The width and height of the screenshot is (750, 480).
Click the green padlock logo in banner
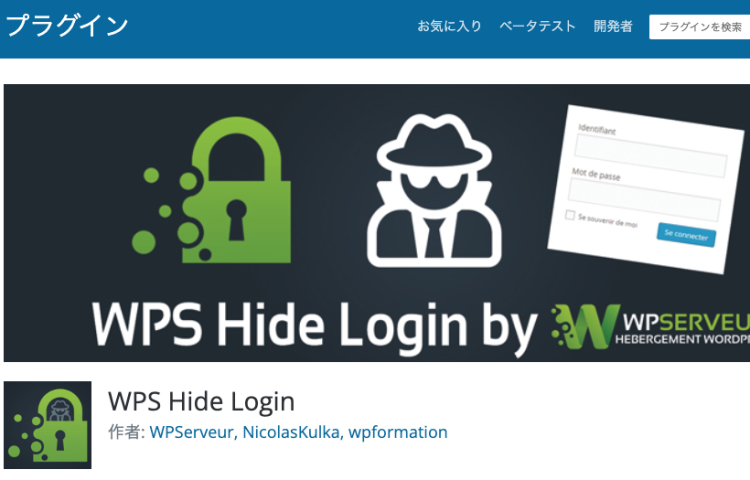212,190
